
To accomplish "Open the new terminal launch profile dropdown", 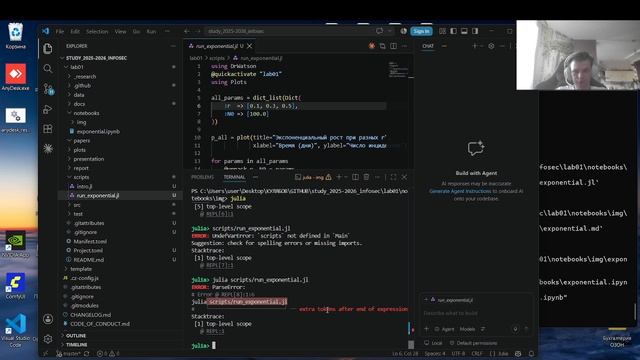I will pyautogui.click(x=345, y=177).
